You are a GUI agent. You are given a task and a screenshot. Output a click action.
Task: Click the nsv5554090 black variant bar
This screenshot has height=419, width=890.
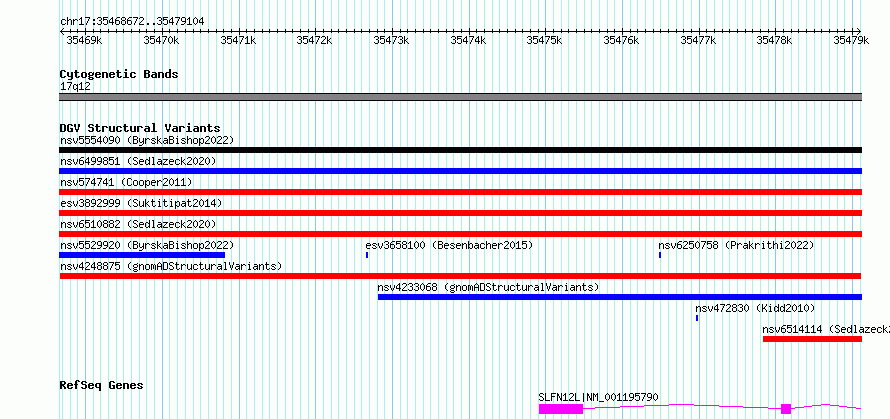[x=460, y=150]
